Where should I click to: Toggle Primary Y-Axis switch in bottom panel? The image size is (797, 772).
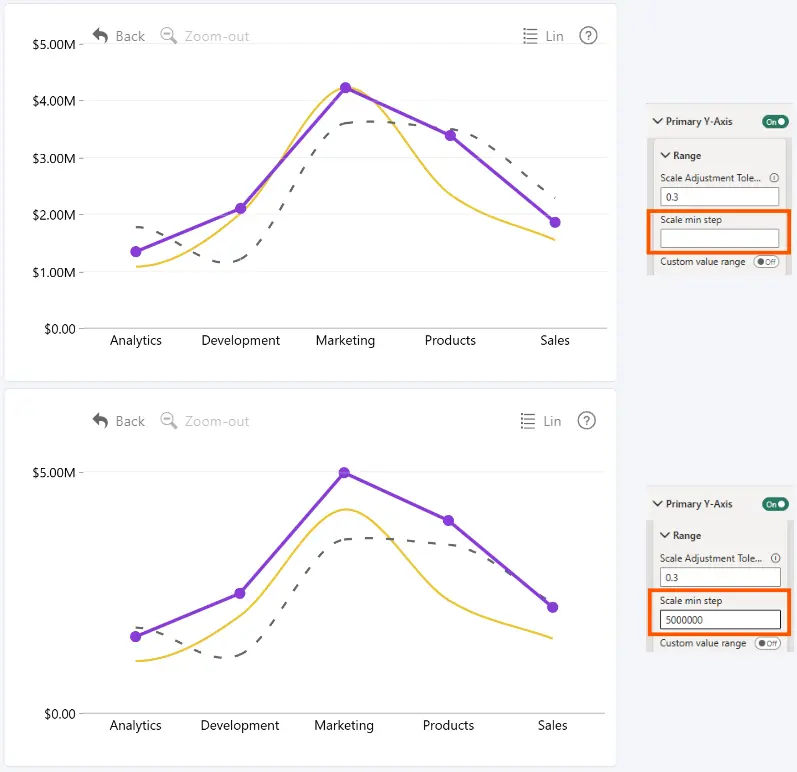775,504
